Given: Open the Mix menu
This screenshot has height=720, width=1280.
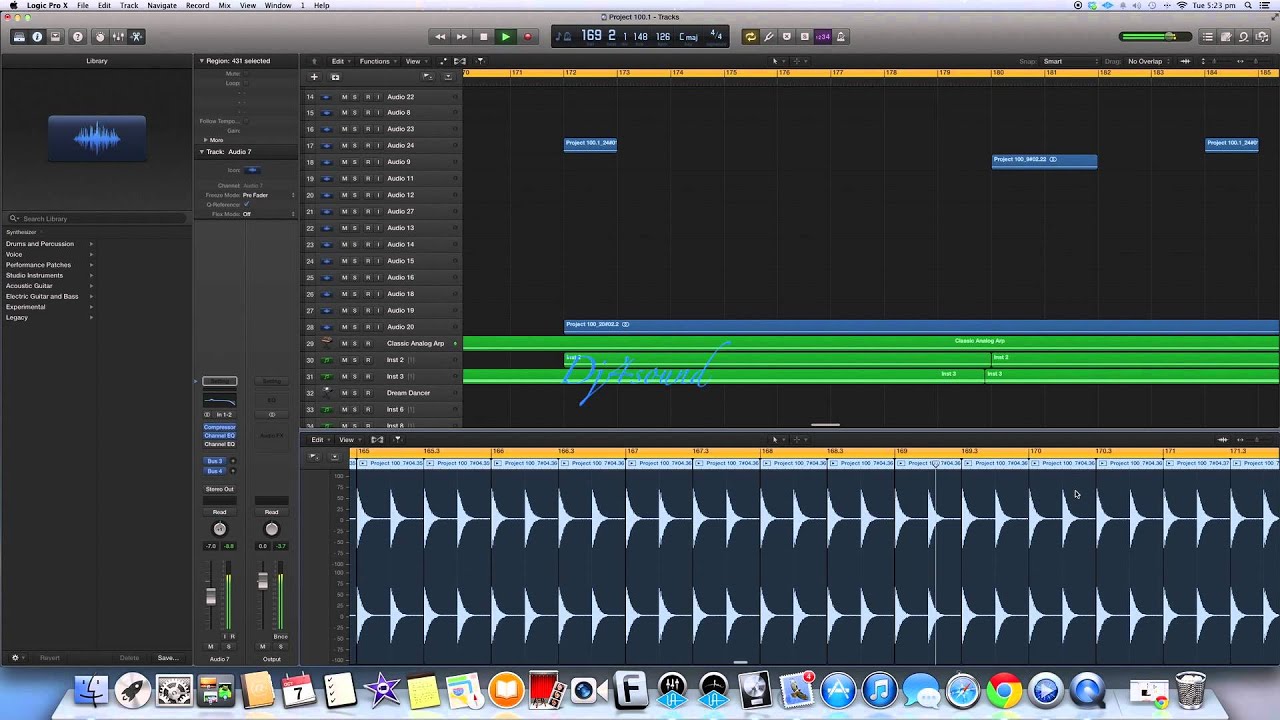Looking at the screenshot, I should (x=224, y=5).
